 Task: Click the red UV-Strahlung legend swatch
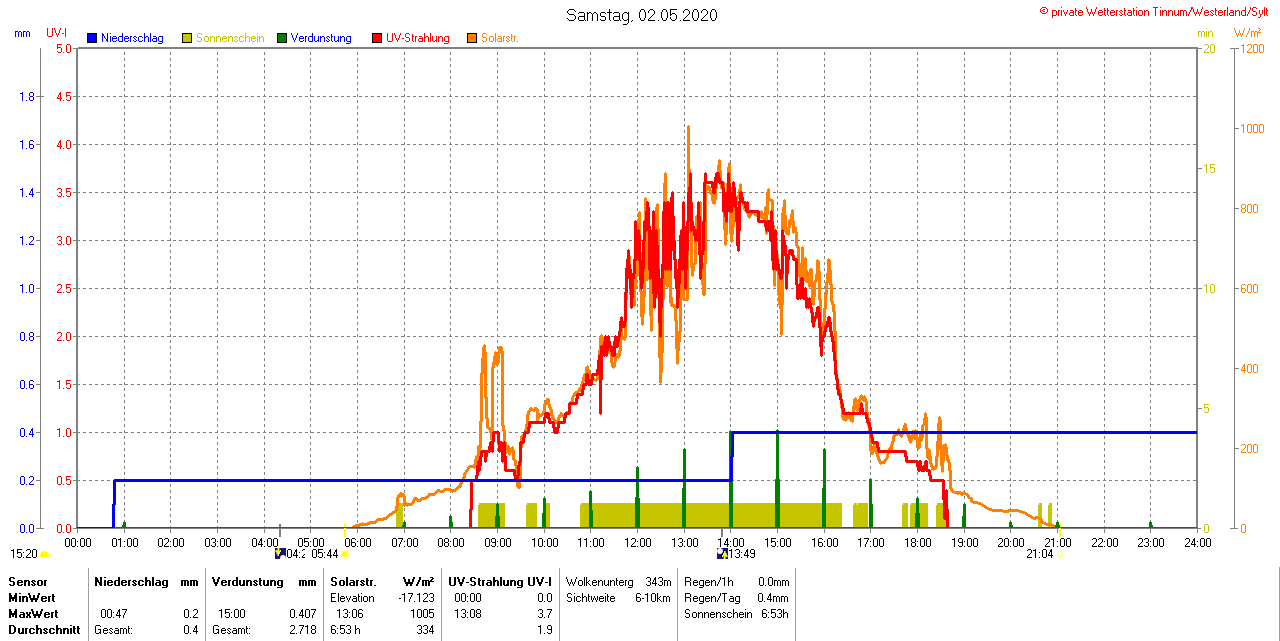click(x=377, y=38)
